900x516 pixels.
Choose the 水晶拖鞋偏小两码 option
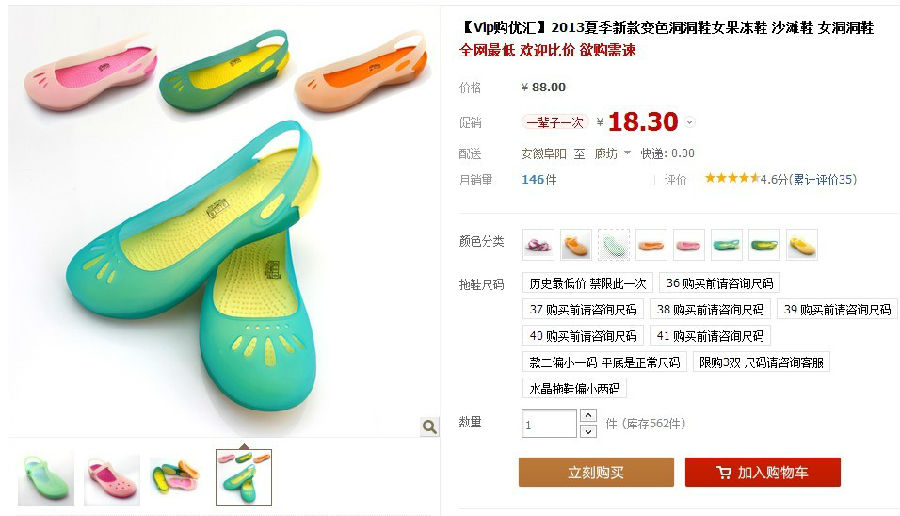coord(574,389)
